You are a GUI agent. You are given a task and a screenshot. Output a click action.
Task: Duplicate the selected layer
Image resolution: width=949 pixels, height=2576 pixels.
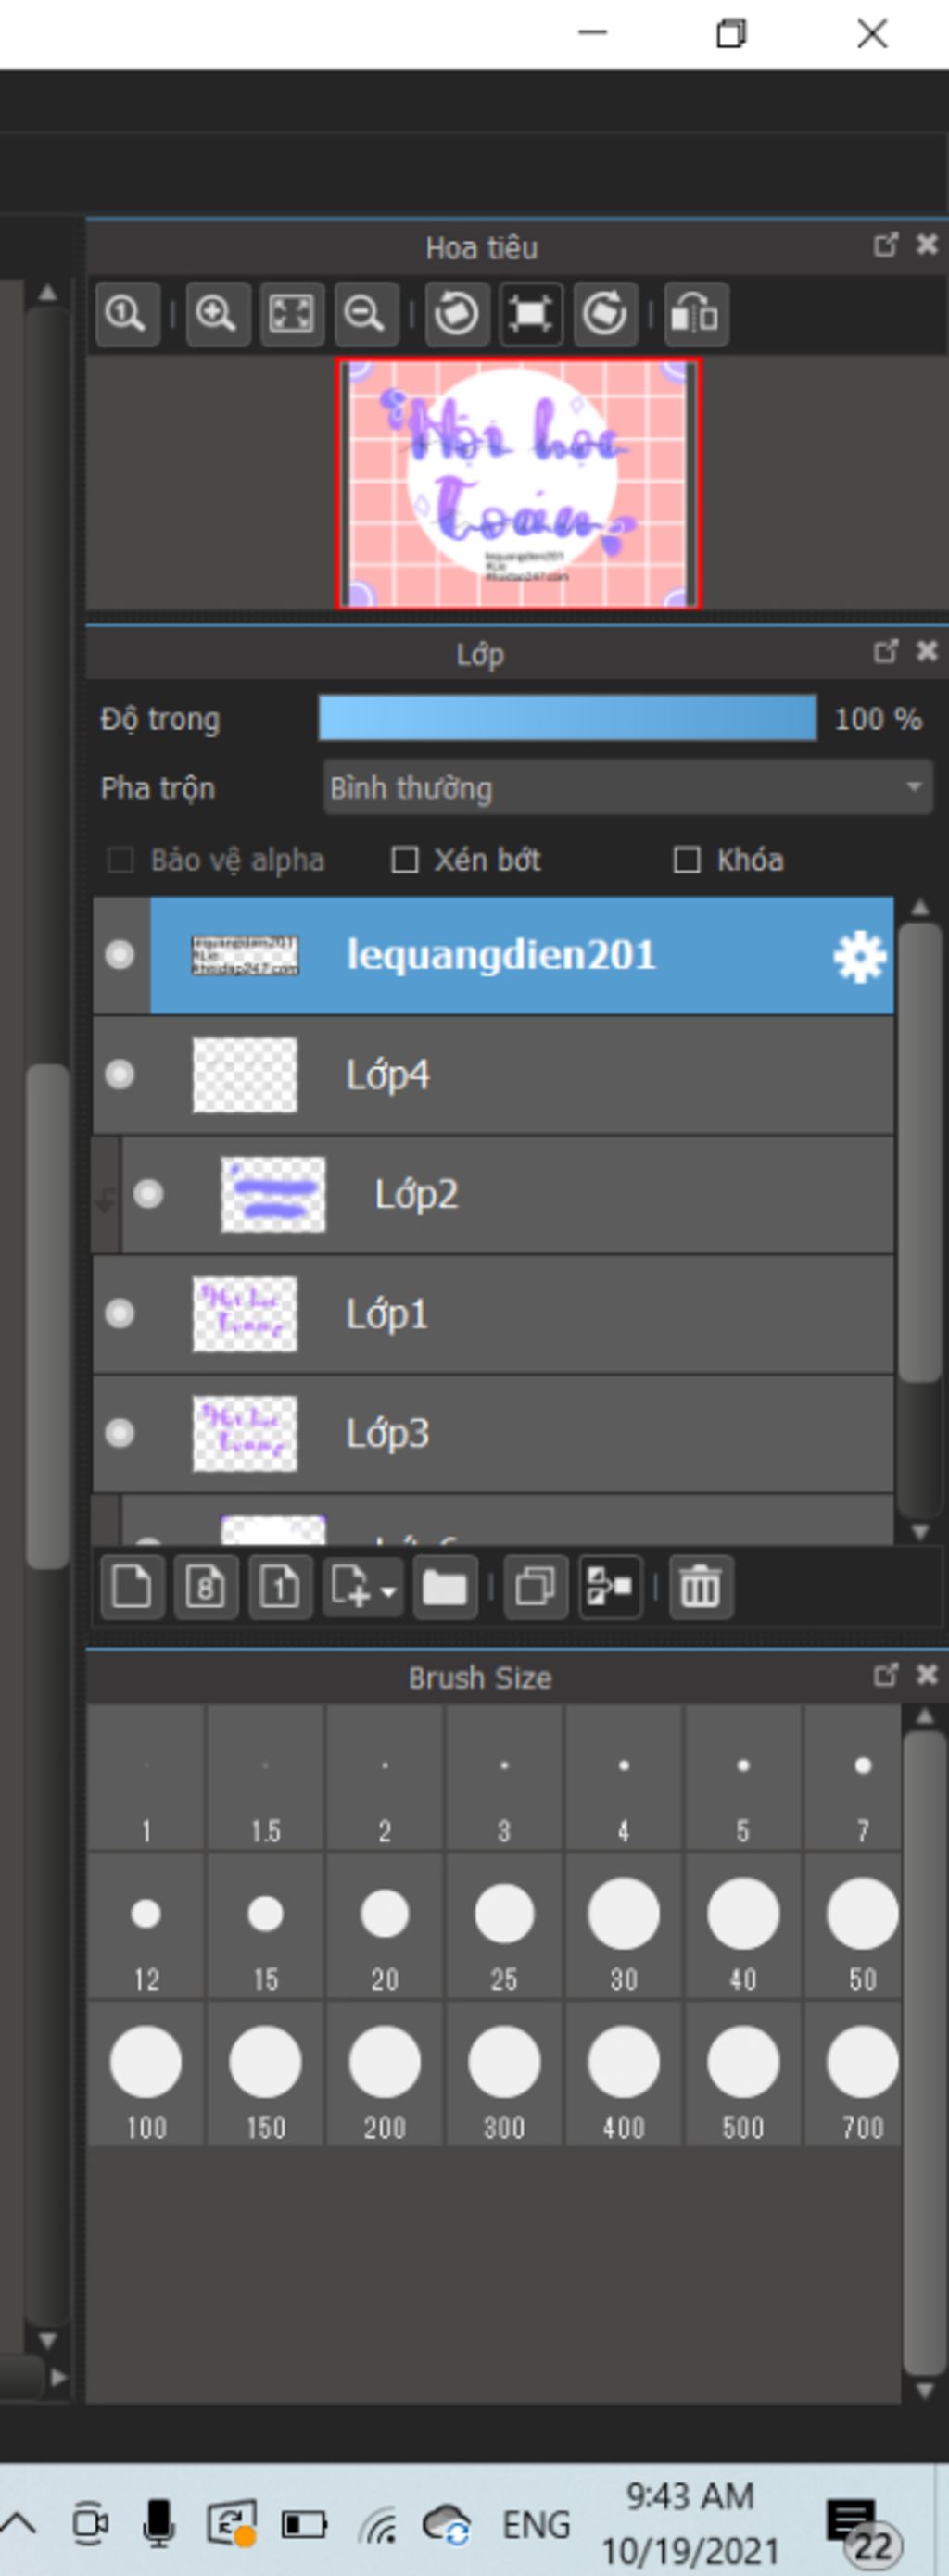click(535, 1587)
